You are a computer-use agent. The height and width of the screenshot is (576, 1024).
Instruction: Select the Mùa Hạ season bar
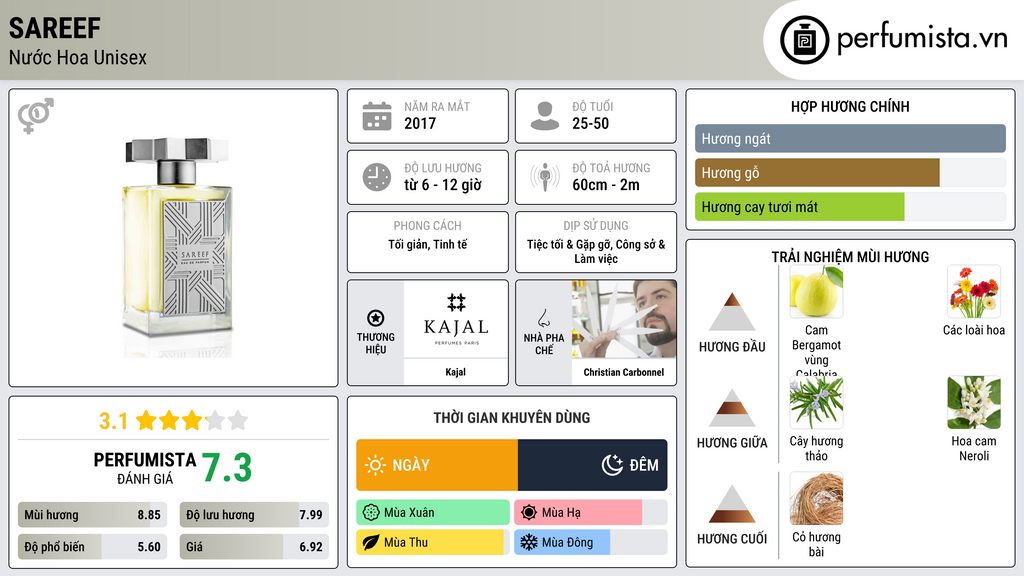590,513
